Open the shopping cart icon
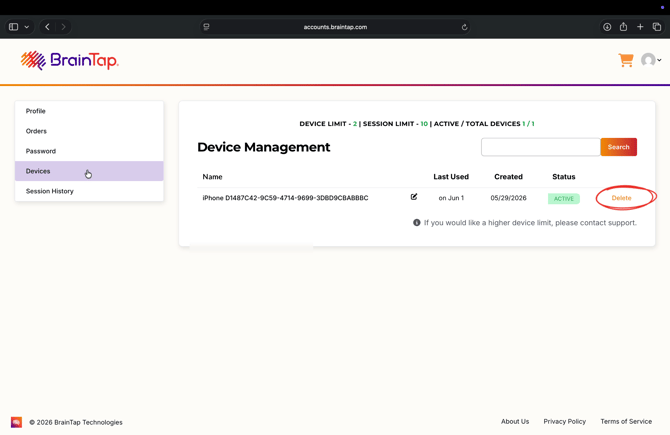 (x=626, y=60)
